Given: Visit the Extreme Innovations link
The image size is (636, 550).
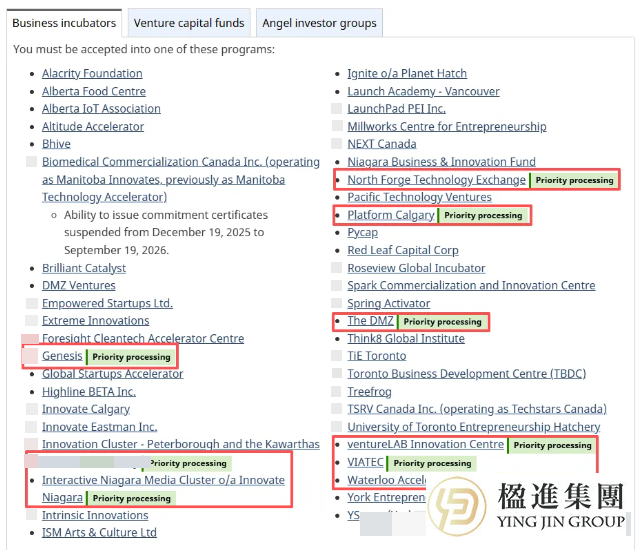Looking at the screenshot, I should [x=96, y=321].
